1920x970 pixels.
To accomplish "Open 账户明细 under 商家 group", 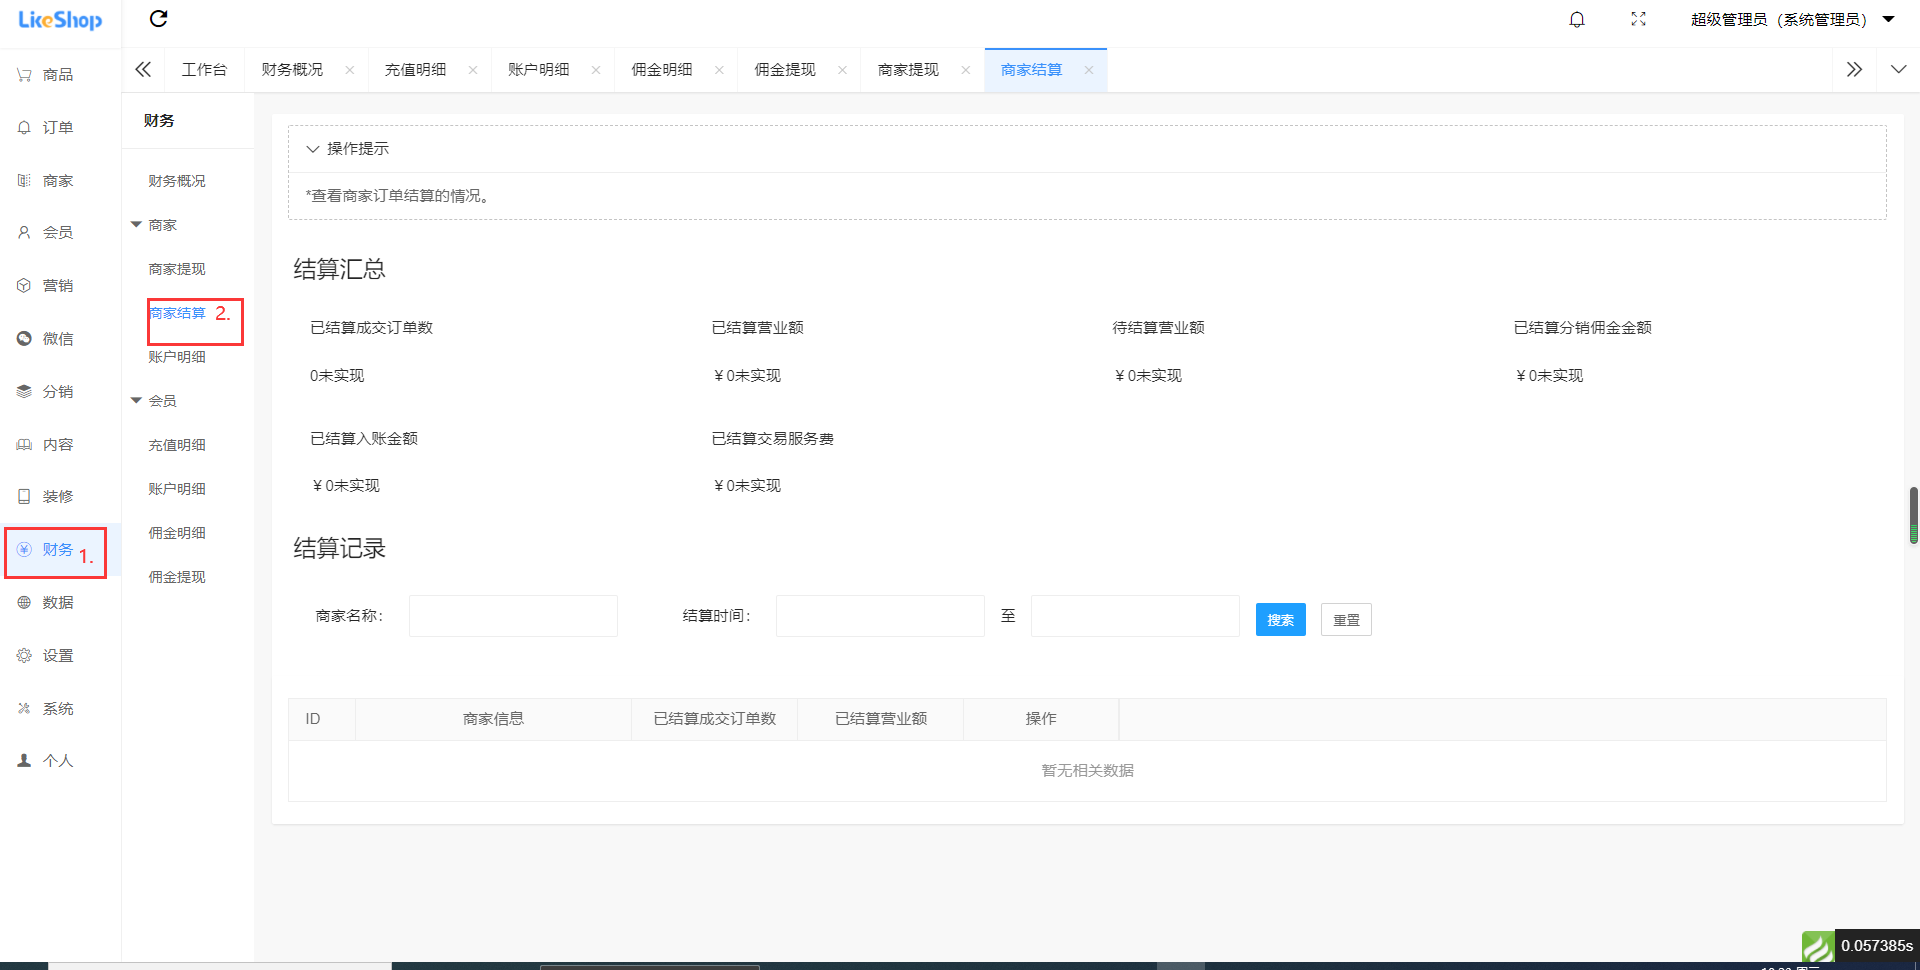I will tap(177, 357).
